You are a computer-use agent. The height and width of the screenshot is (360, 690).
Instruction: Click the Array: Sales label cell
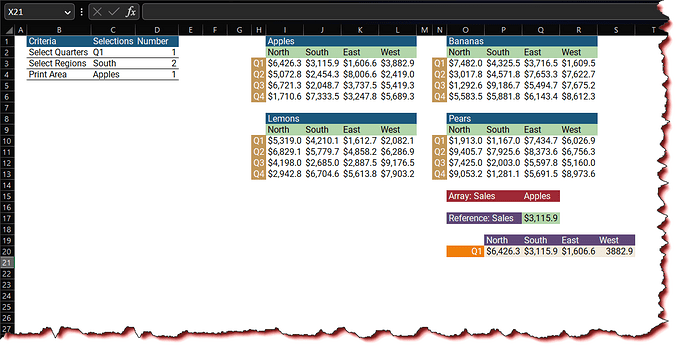coord(484,196)
